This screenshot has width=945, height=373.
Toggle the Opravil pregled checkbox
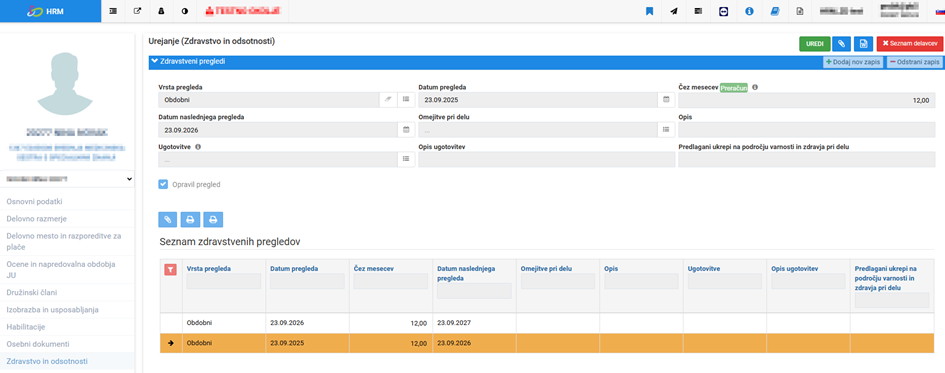tap(163, 184)
